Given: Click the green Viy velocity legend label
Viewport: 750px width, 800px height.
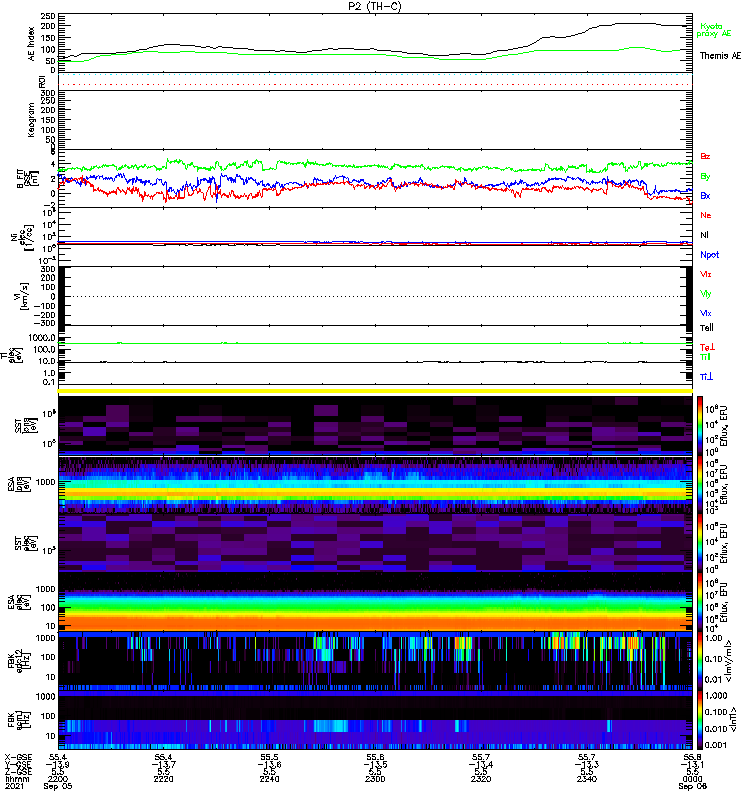Looking at the screenshot, I should (706, 293).
